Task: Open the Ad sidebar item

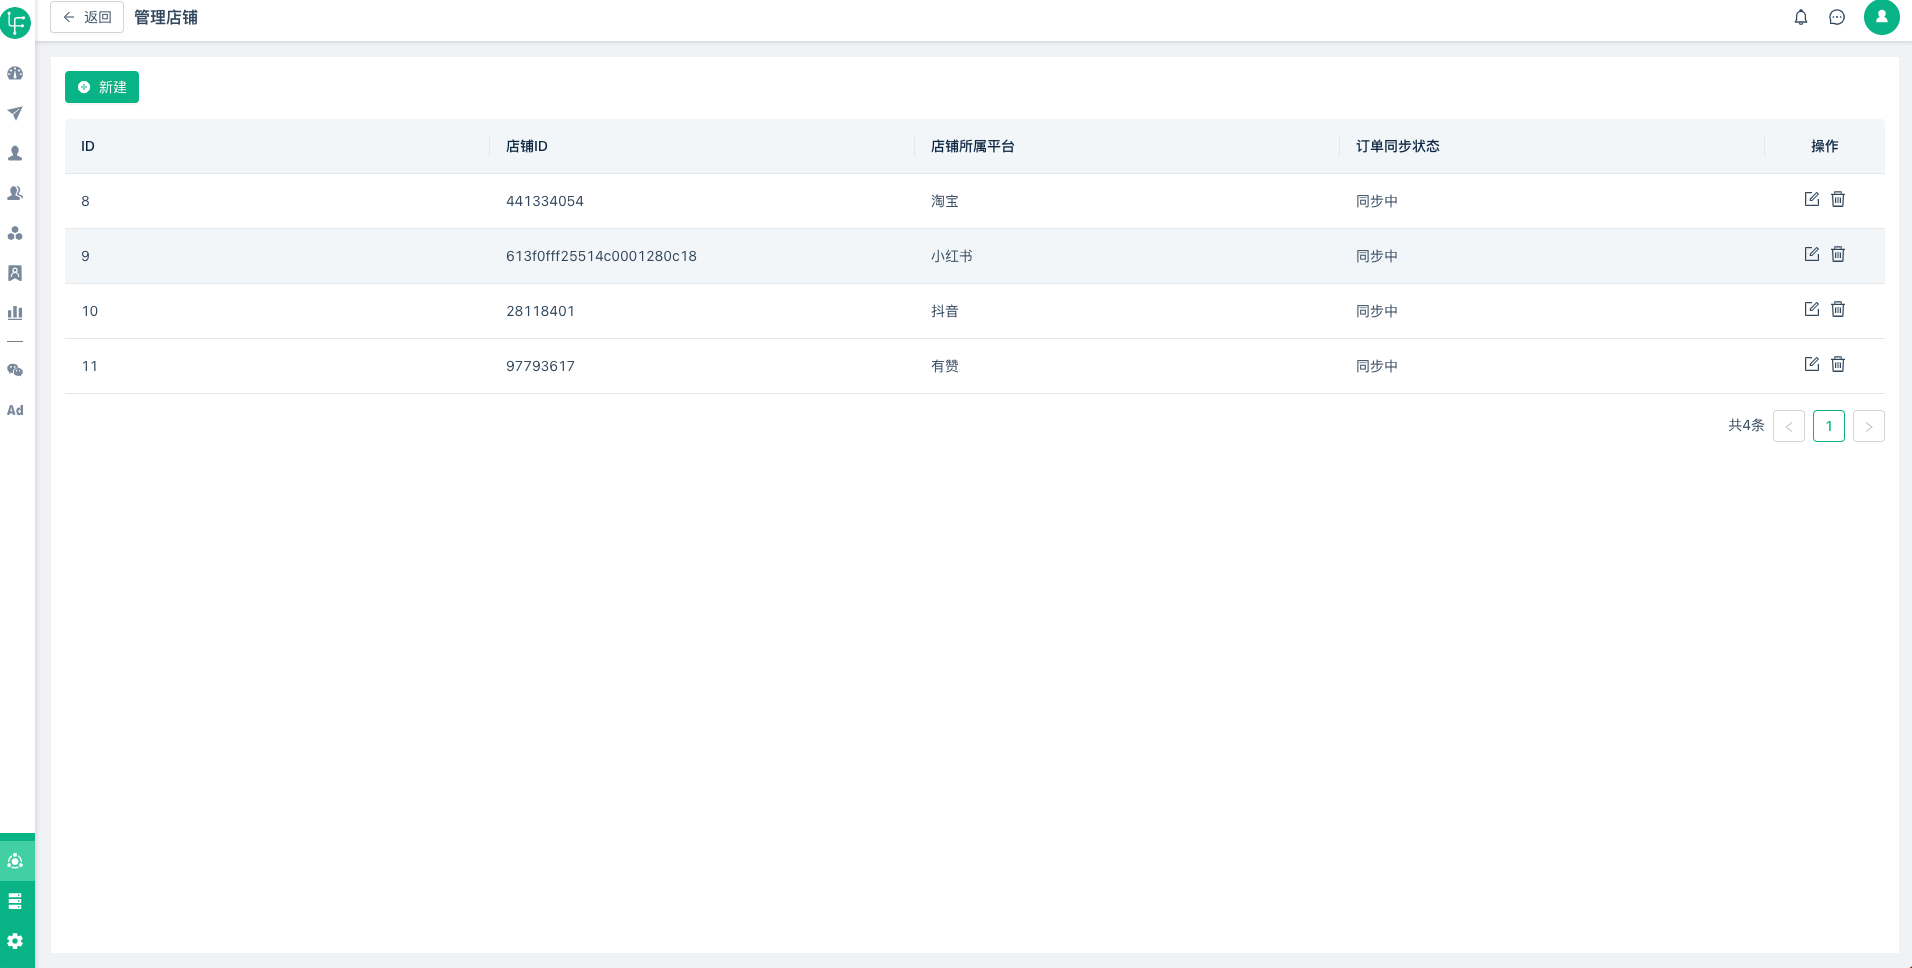Action: click(15, 410)
